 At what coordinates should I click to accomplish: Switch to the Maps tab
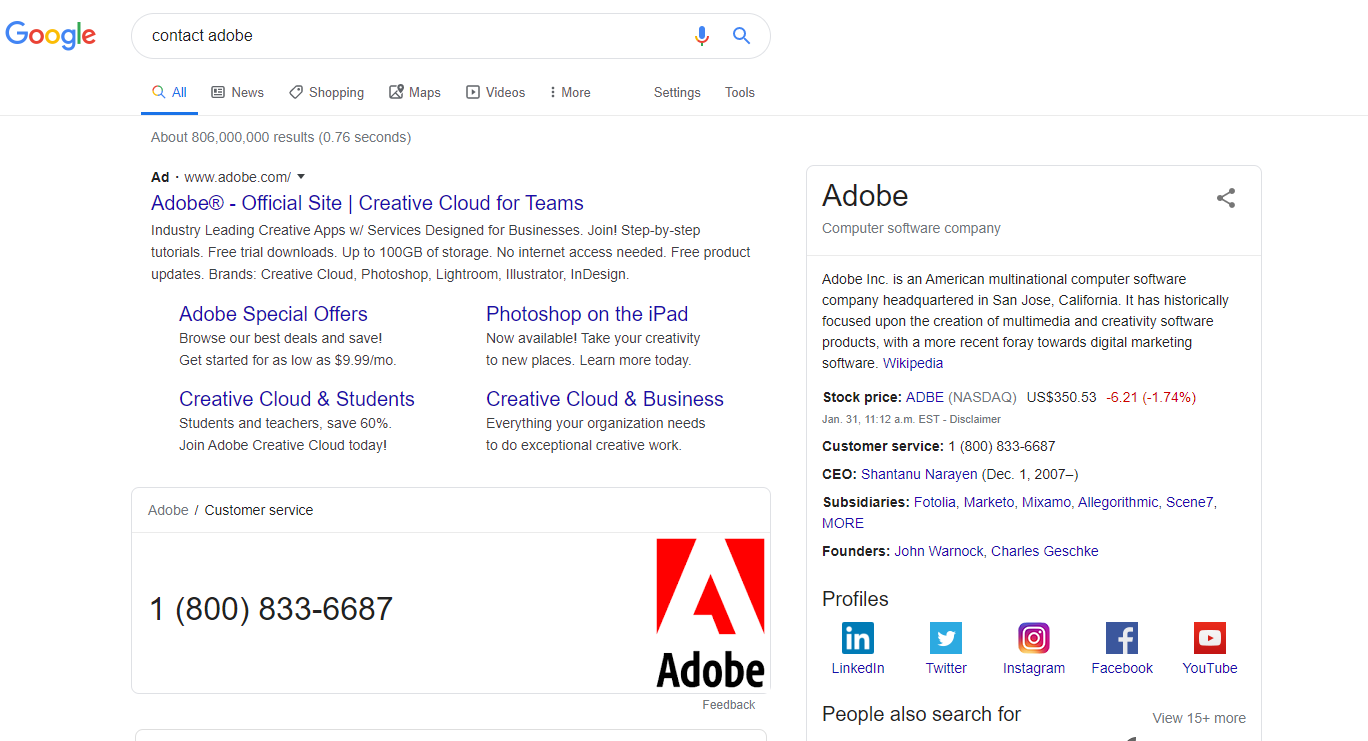415,92
